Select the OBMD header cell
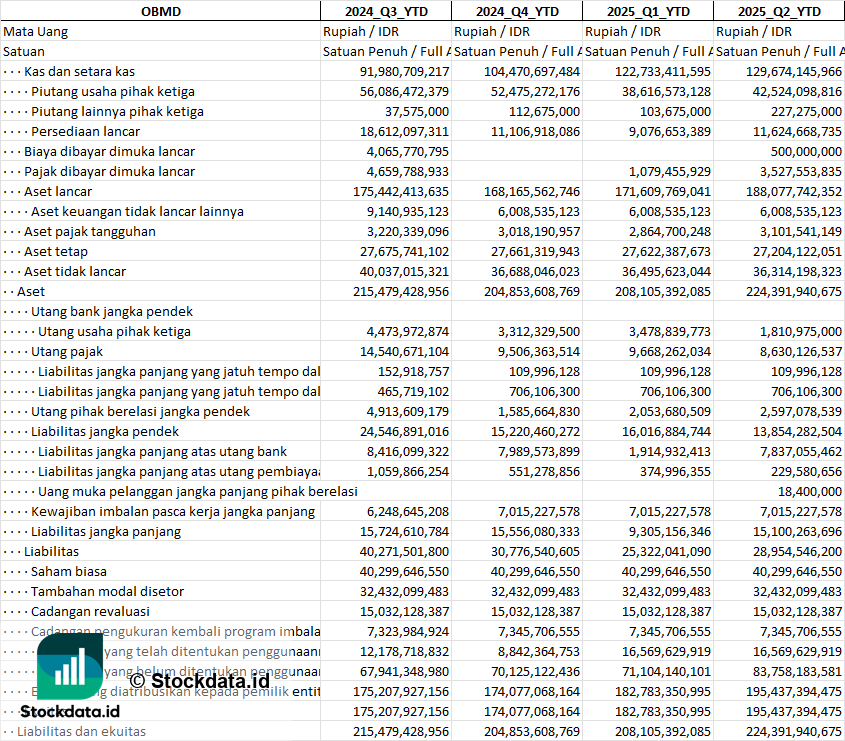 pos(160,11)
